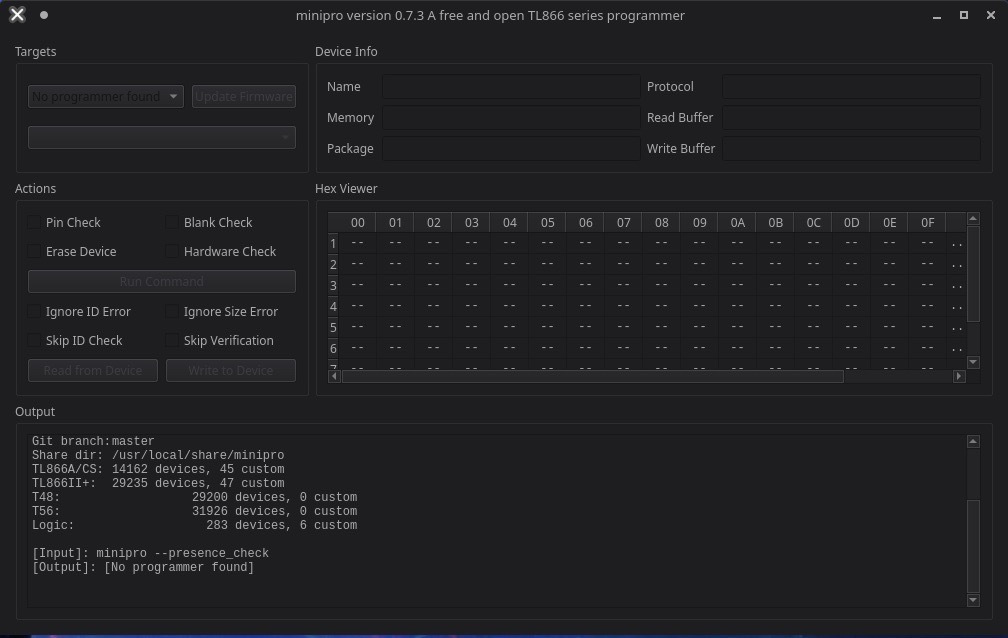
Task: Expand the empty device selection dropdown
Action: coord(161,137)
